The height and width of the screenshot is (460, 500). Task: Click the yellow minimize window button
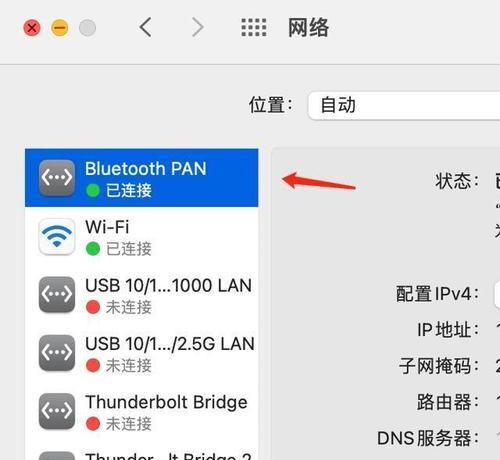60,28
